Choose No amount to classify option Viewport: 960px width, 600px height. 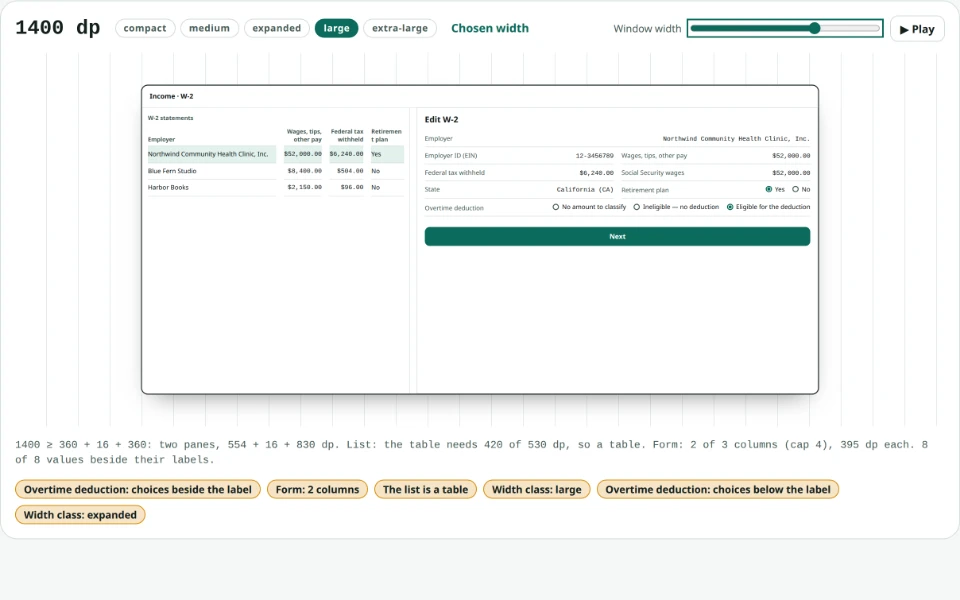point(589,207)
